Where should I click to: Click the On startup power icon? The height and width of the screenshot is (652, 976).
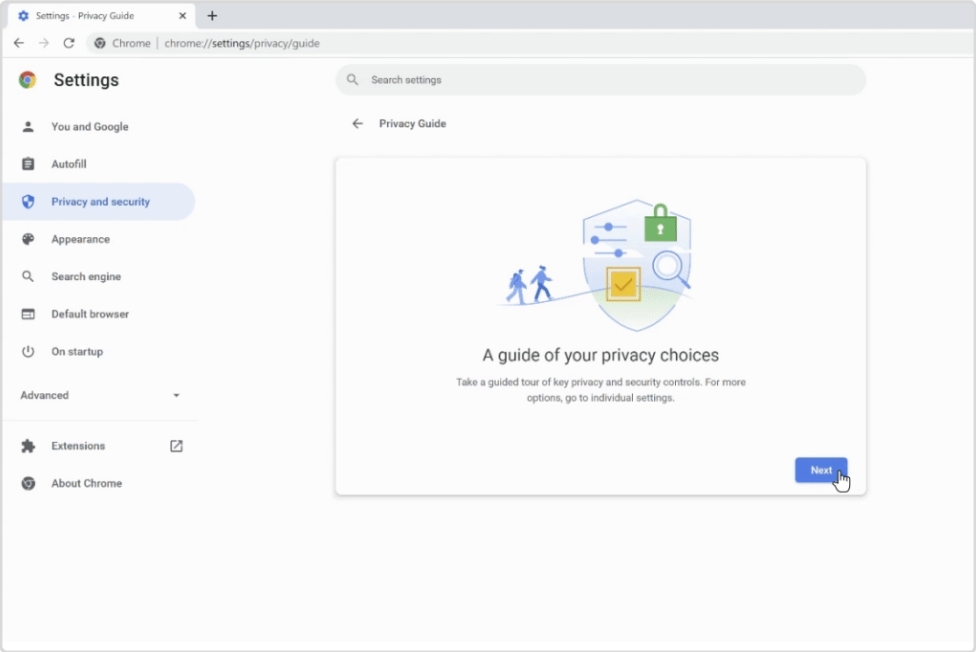[x=28, y=351]
